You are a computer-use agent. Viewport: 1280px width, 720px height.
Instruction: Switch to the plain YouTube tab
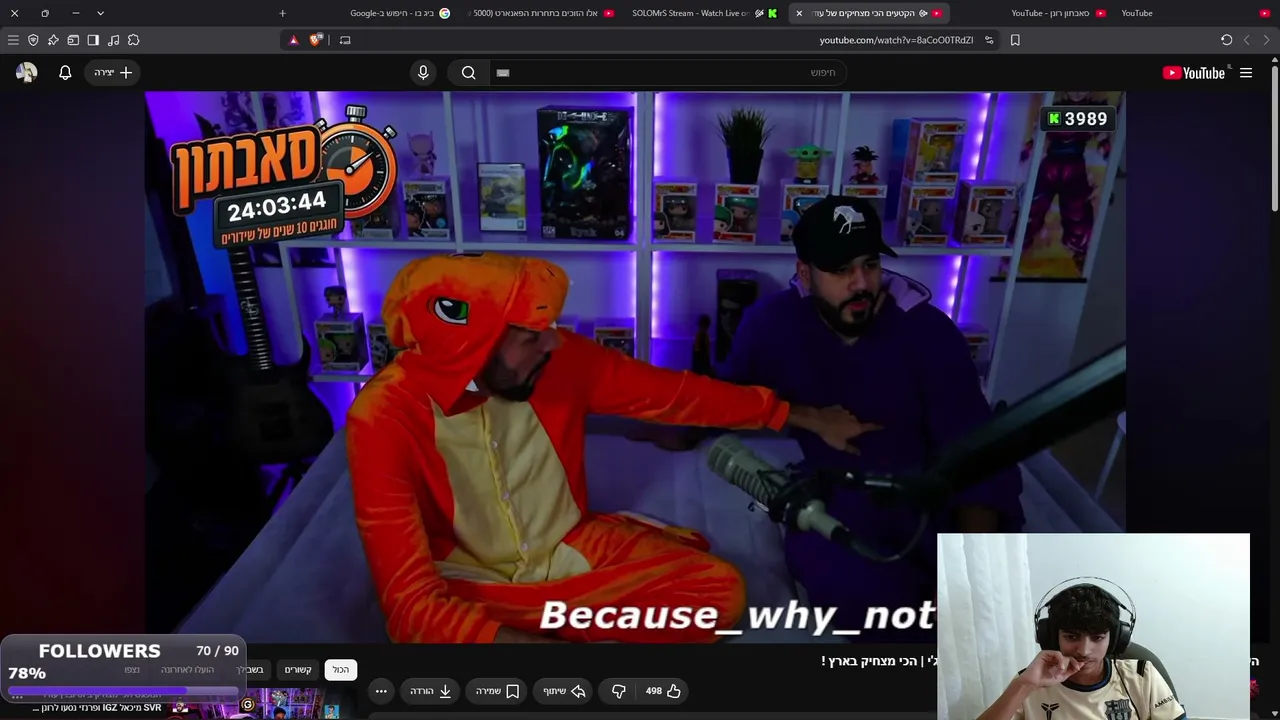(1195, 13)
